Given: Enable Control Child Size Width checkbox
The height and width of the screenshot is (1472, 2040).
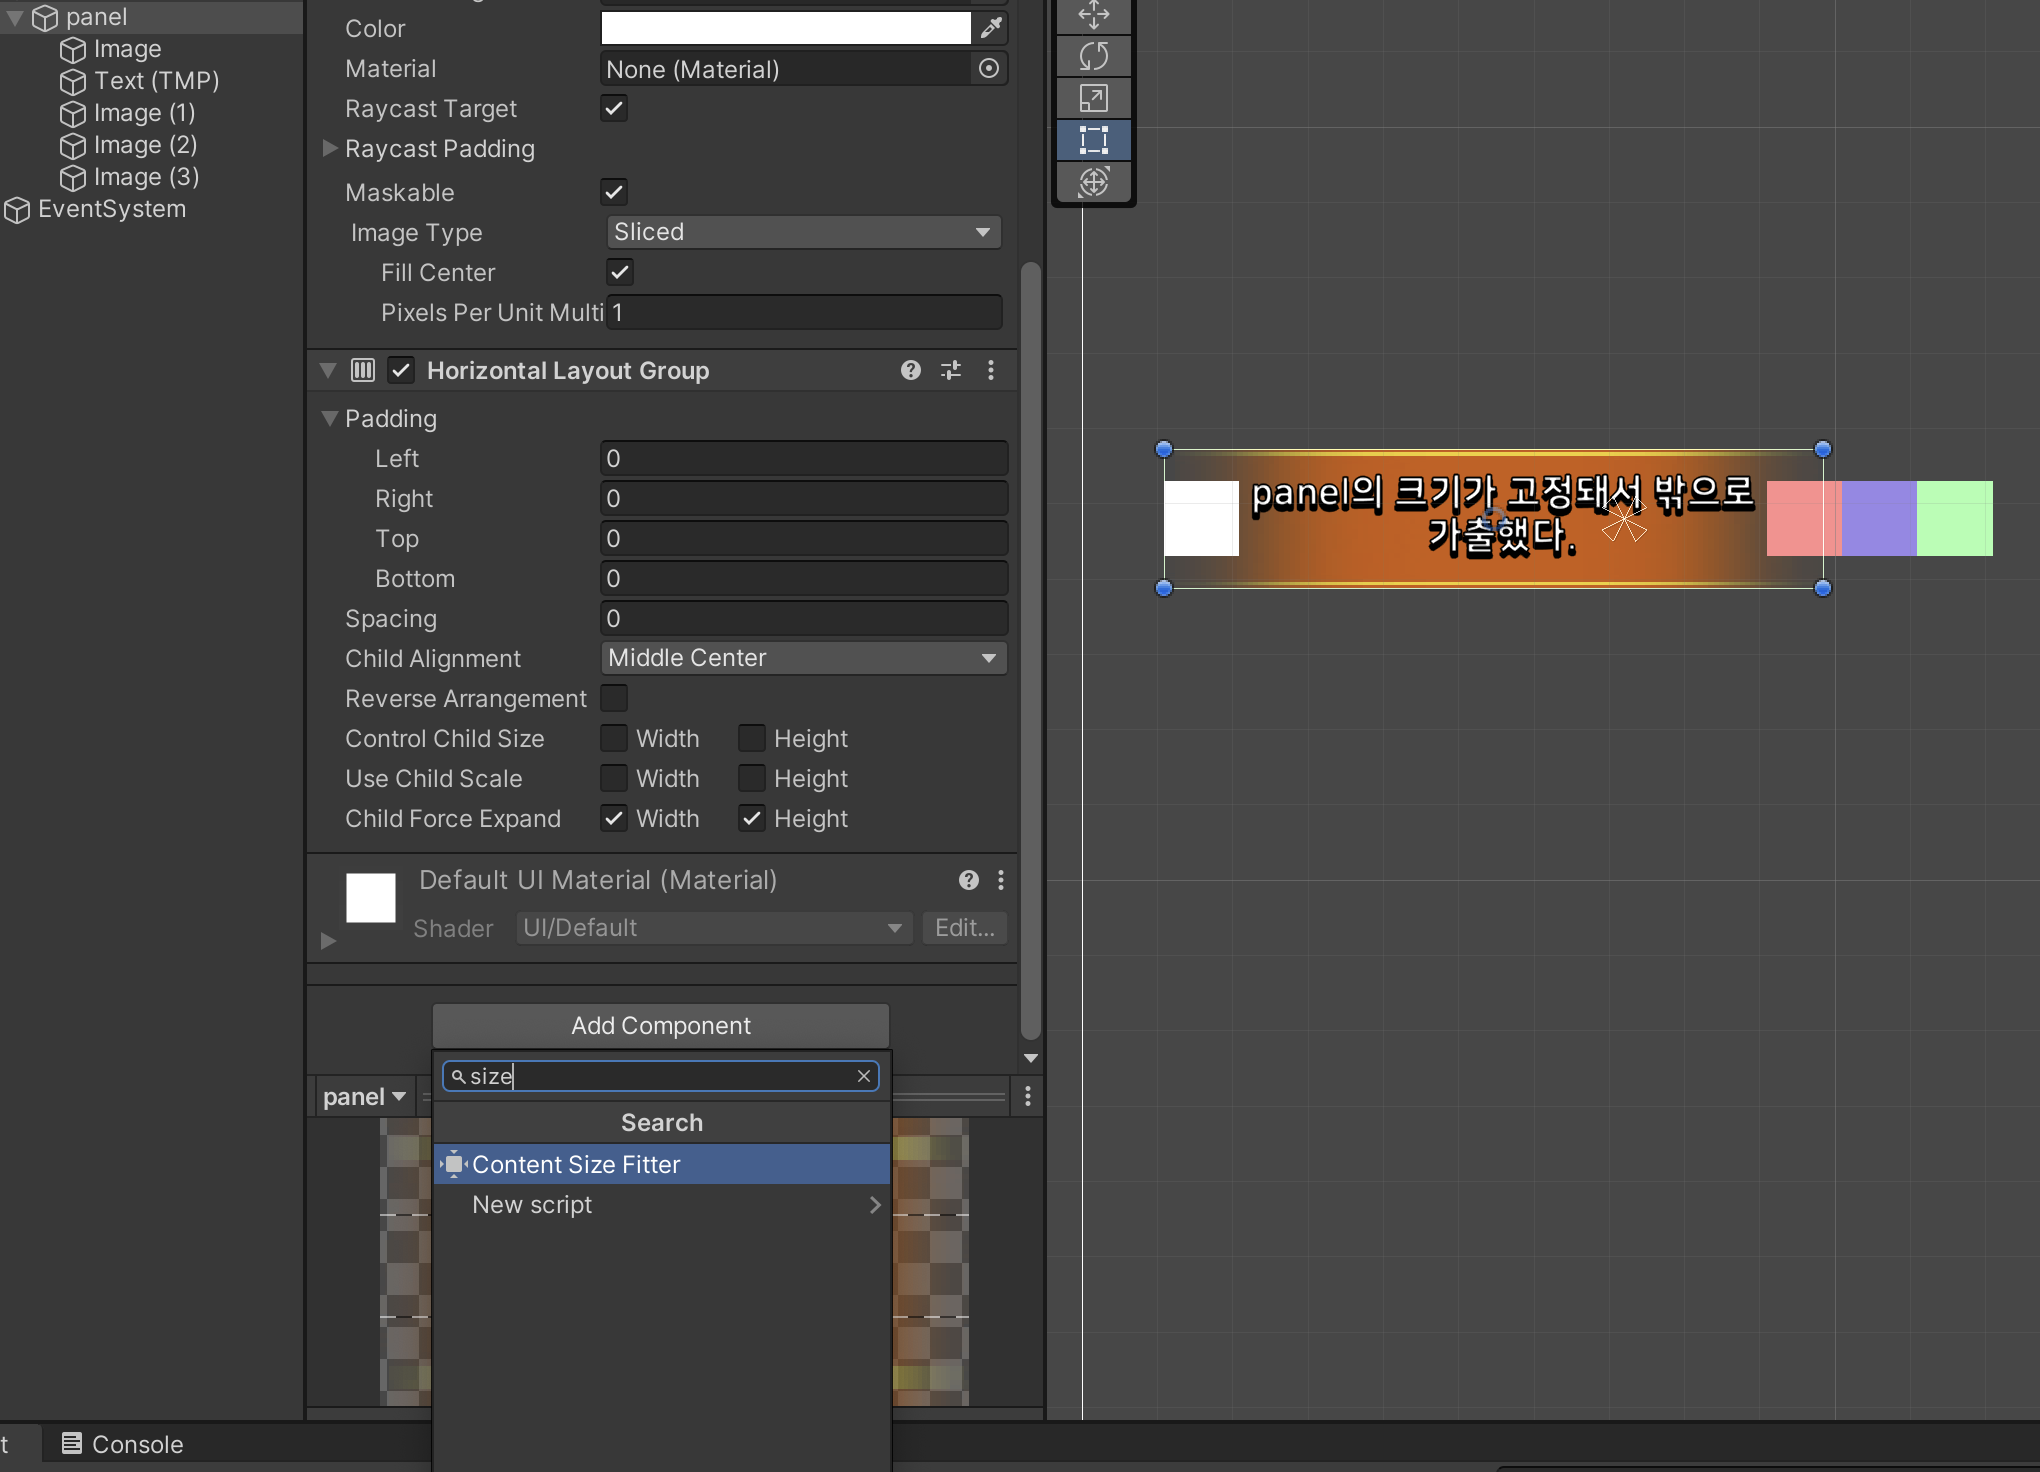Looking at the screenshot, I should [x=614, y=738].
